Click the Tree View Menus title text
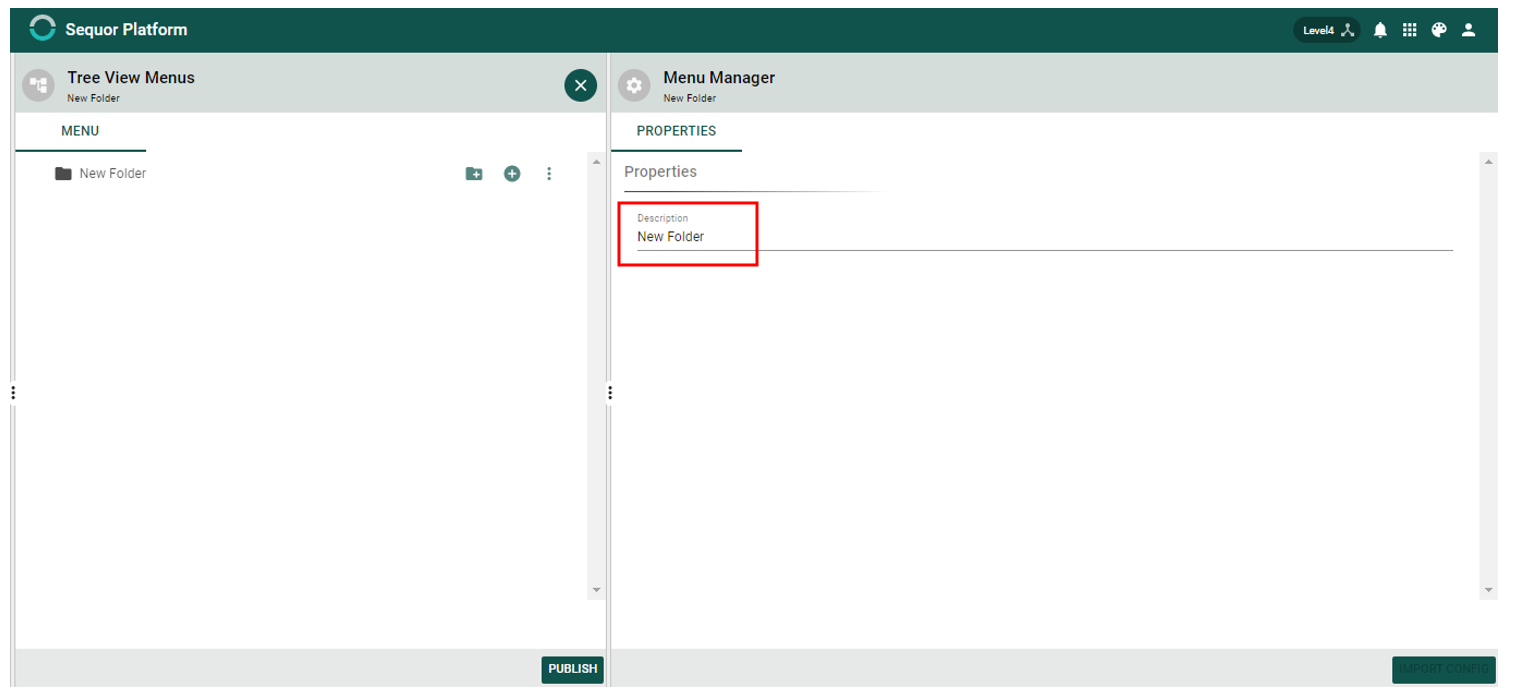This screenshot has height=691, width=1515. point(131,78)
